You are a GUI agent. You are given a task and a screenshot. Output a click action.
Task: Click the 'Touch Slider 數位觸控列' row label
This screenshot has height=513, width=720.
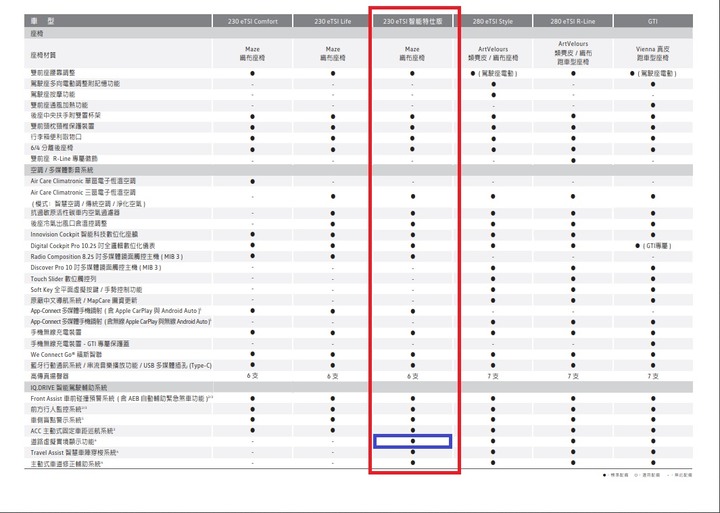63,279
